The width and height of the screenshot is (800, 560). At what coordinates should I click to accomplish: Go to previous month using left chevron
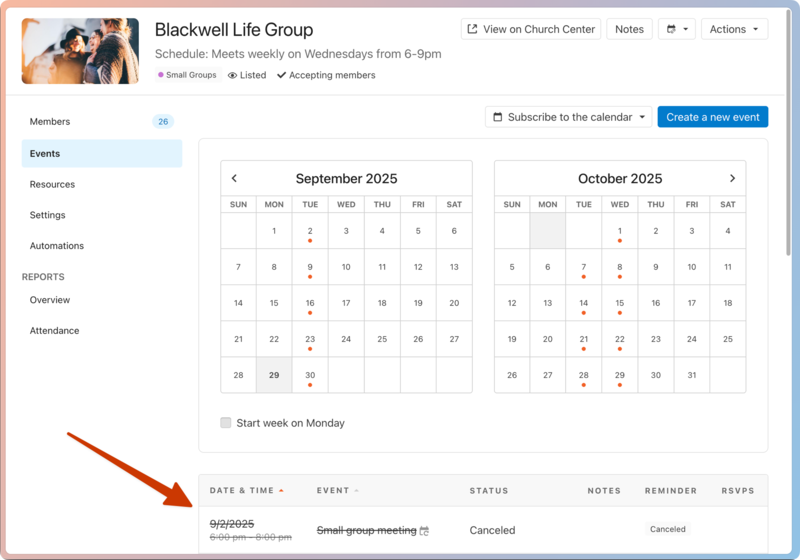tap(234, 179)
